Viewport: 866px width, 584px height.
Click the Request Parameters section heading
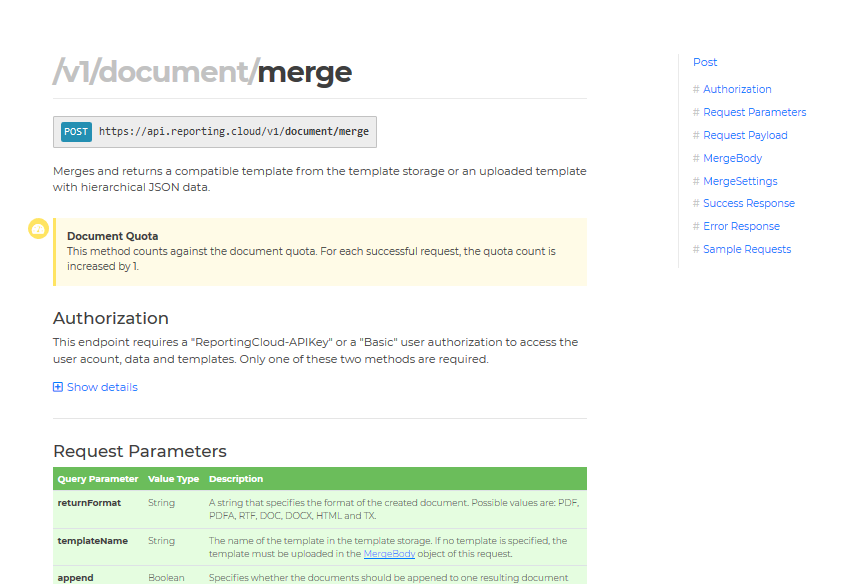(x=140, y=451)
